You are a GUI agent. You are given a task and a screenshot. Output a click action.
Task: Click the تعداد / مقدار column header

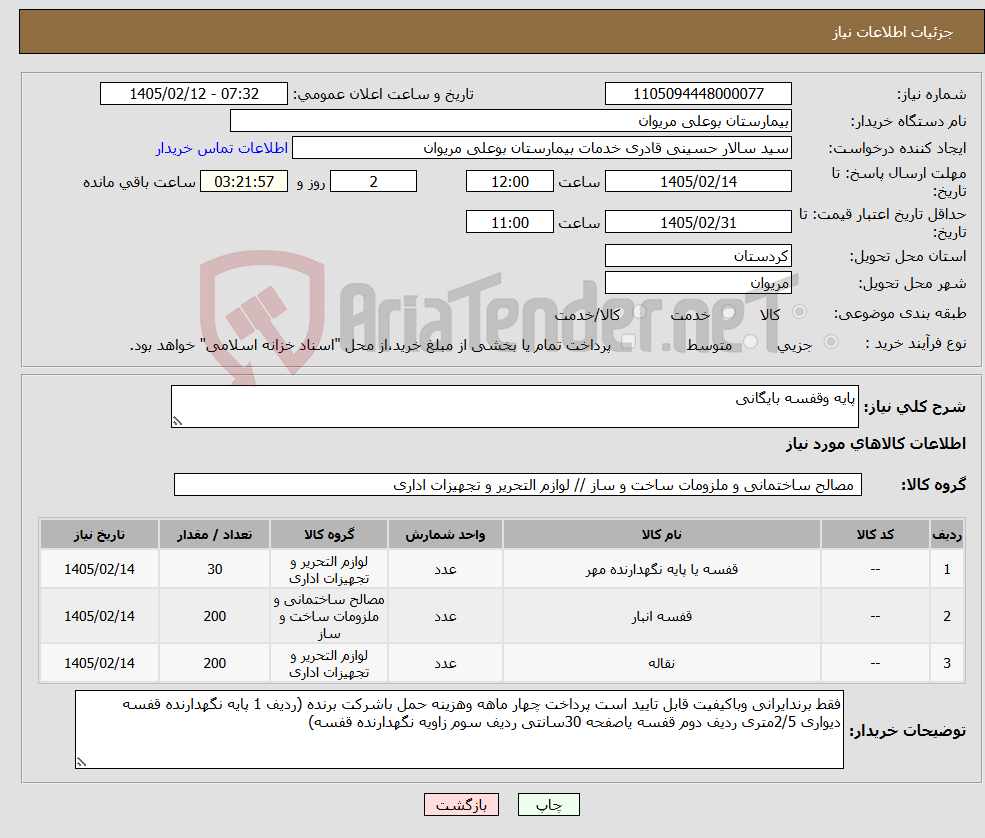tap(214, 535)
